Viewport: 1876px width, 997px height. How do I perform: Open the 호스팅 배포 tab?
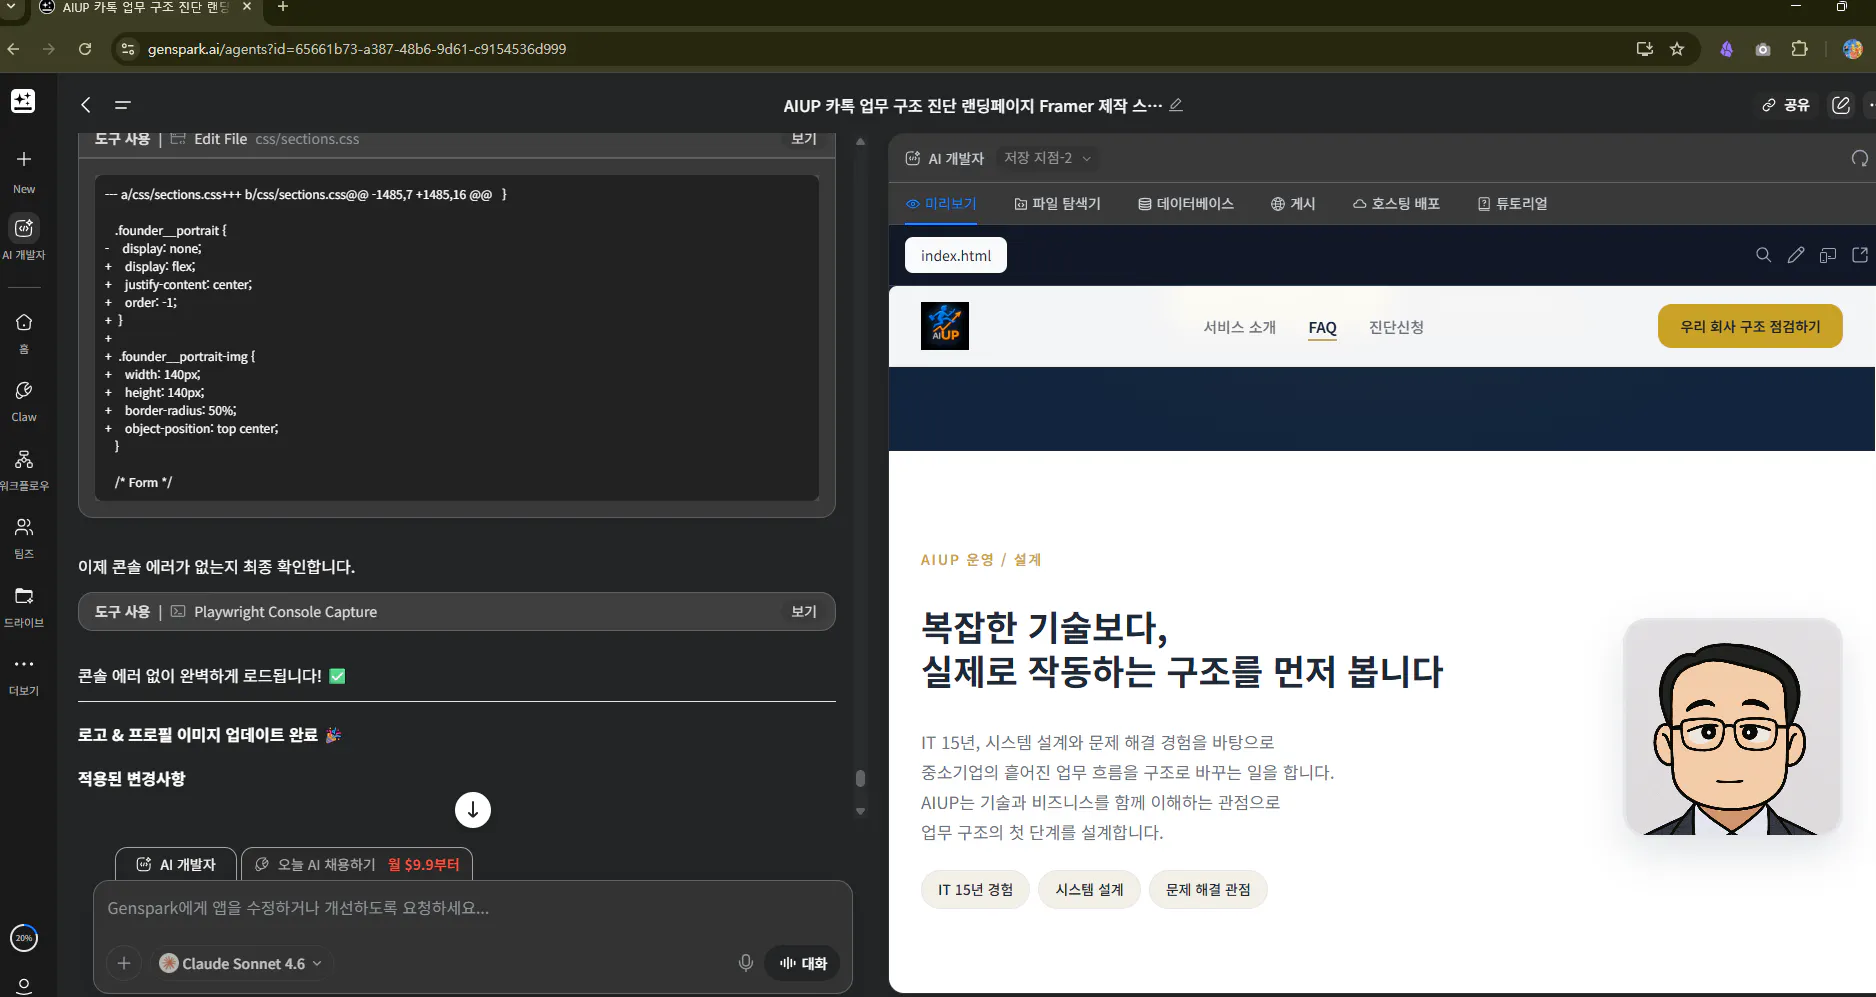[x=1395, y=203]
